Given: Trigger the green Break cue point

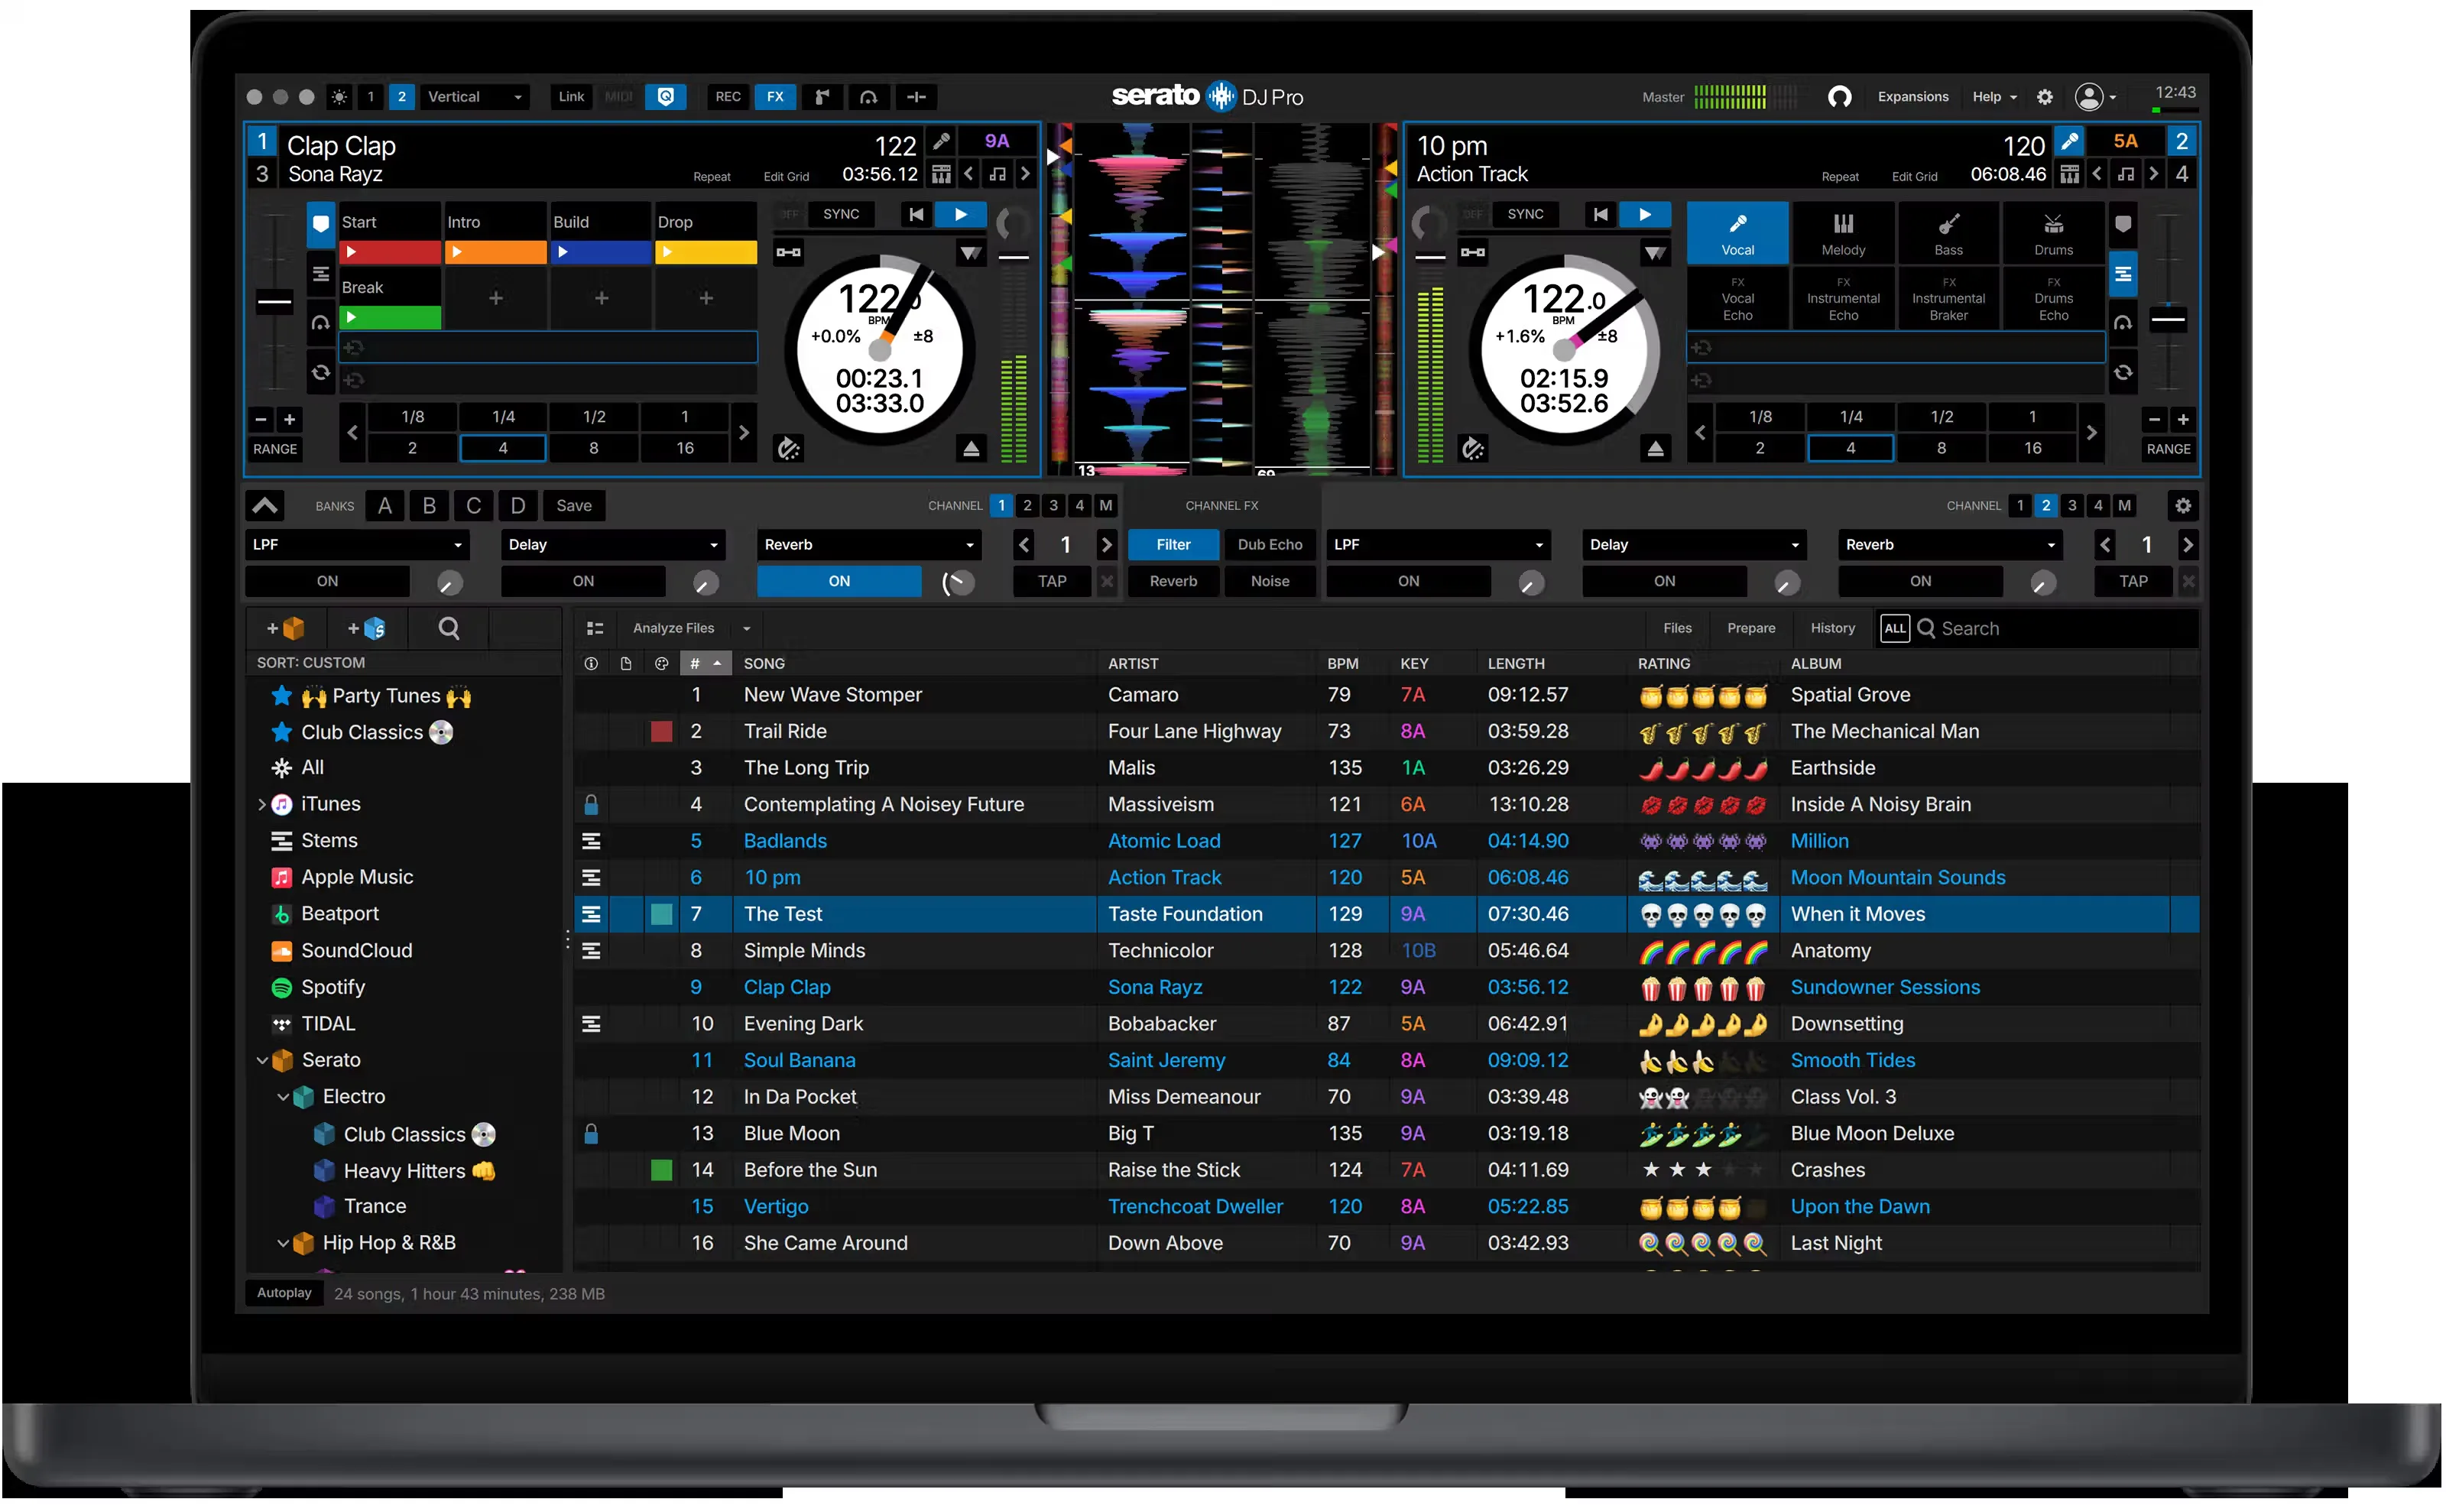Looking at the screenshot, I should 390,318.
